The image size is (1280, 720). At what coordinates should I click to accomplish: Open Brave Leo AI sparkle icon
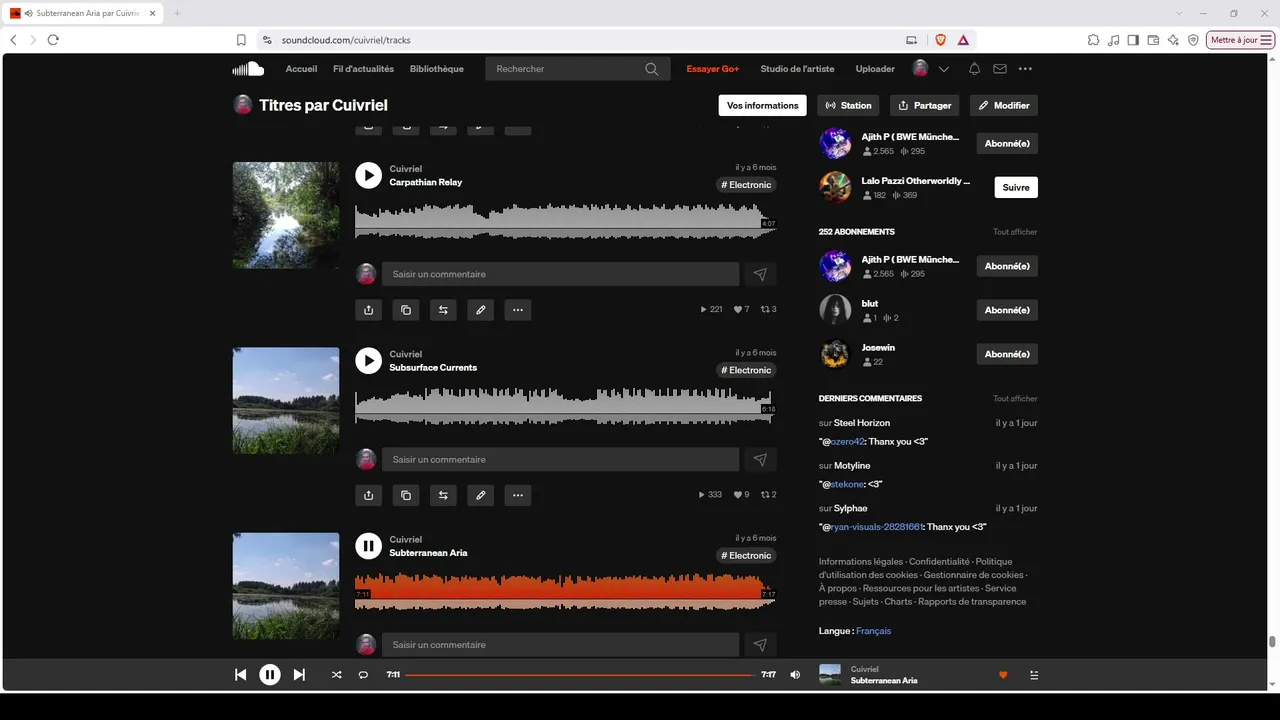pyautogui.click(x=1173, y=40)
